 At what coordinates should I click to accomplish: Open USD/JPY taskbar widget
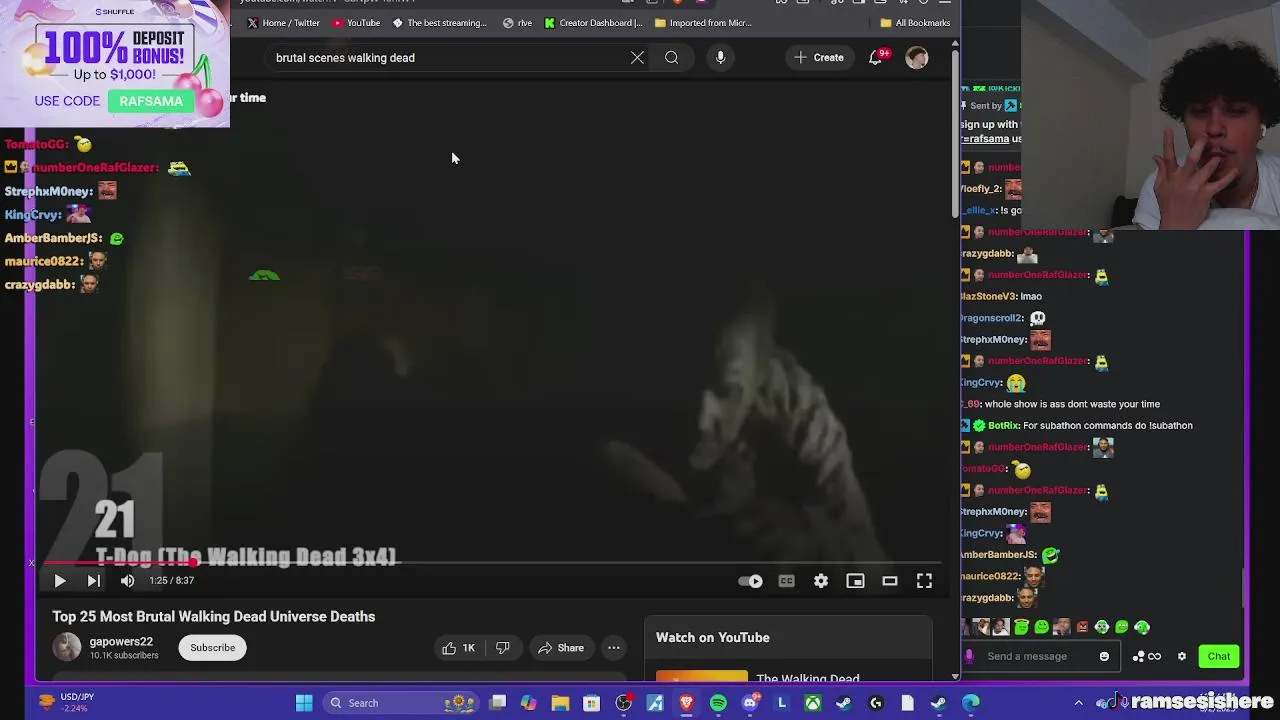[x=66, y=702]
